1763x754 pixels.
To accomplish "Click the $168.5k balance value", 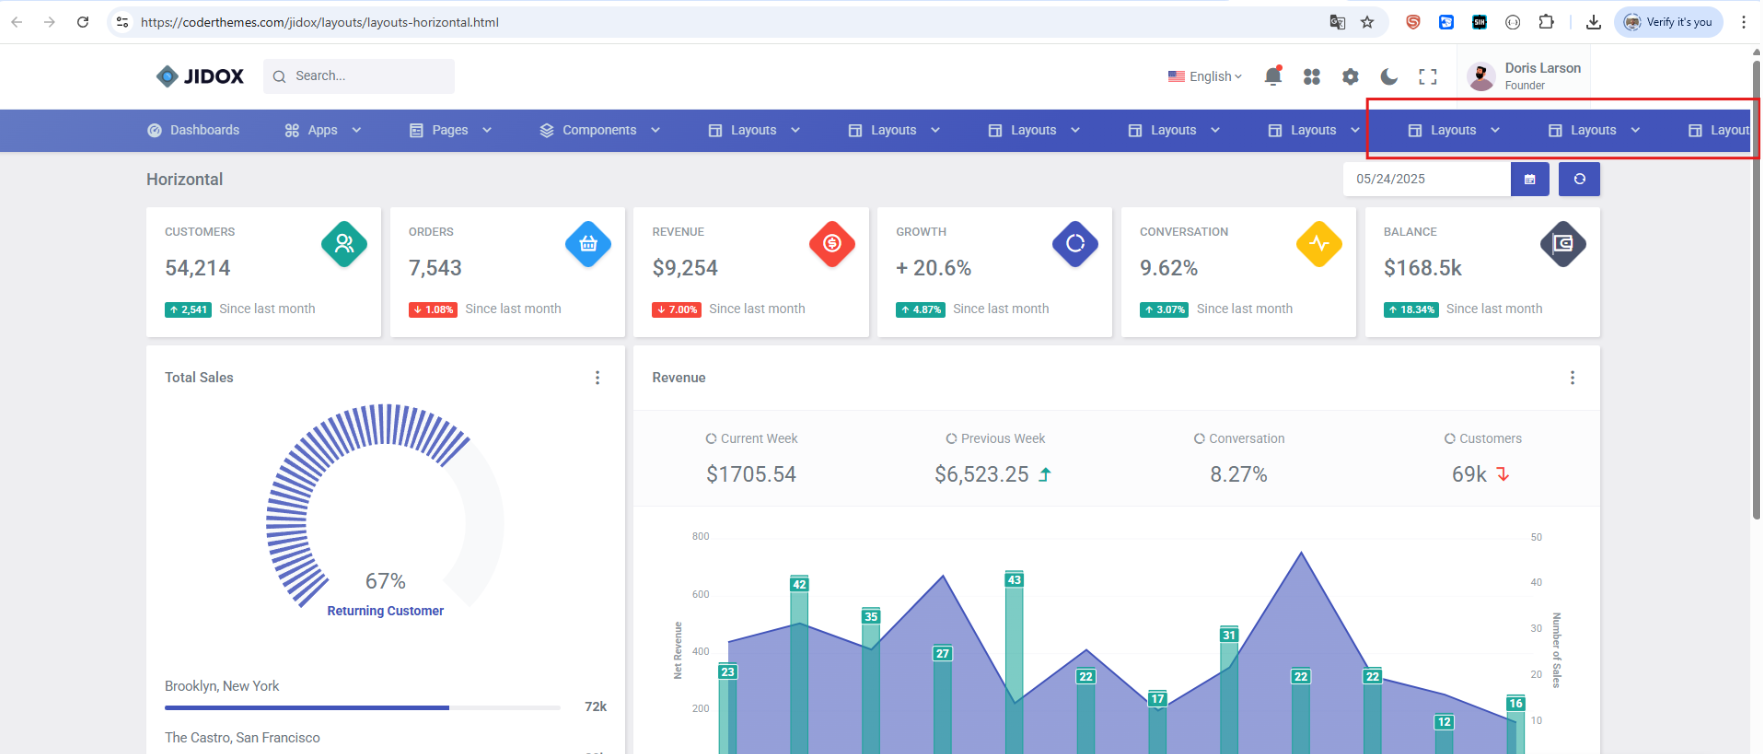I will [x=1423, y=268].
